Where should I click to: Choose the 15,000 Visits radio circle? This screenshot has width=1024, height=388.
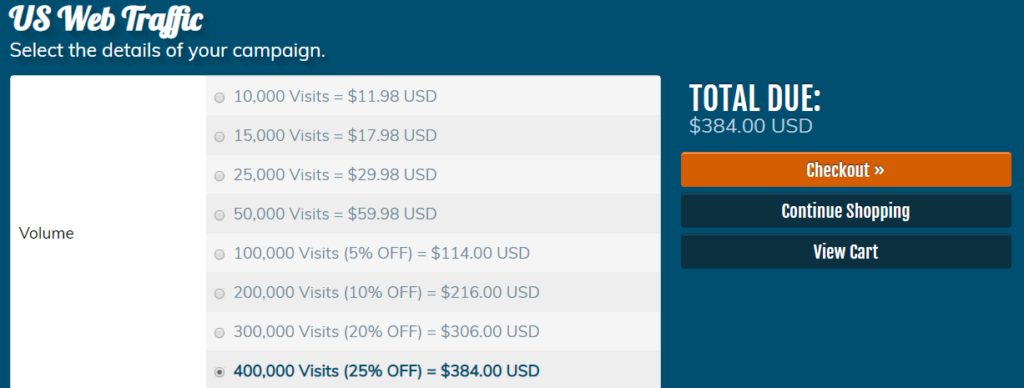tap(219, 137)
